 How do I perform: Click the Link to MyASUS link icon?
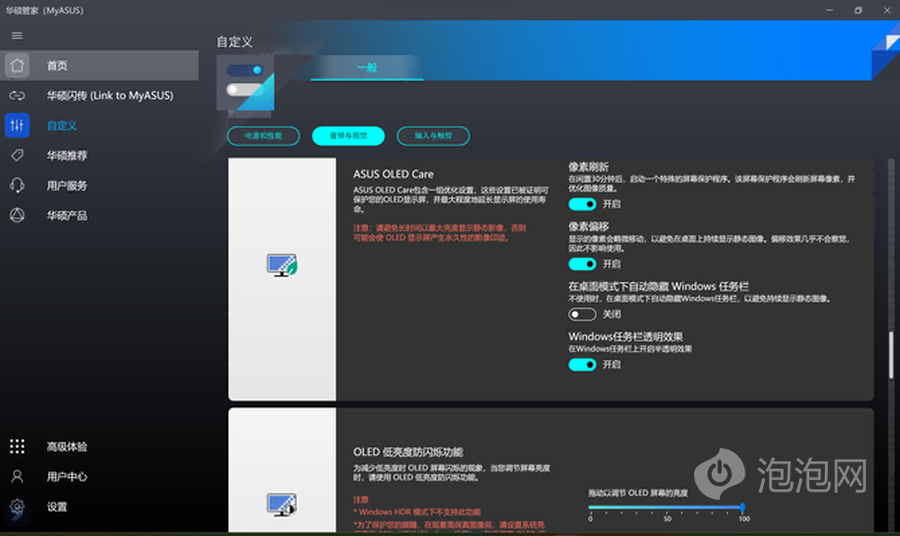17,95
